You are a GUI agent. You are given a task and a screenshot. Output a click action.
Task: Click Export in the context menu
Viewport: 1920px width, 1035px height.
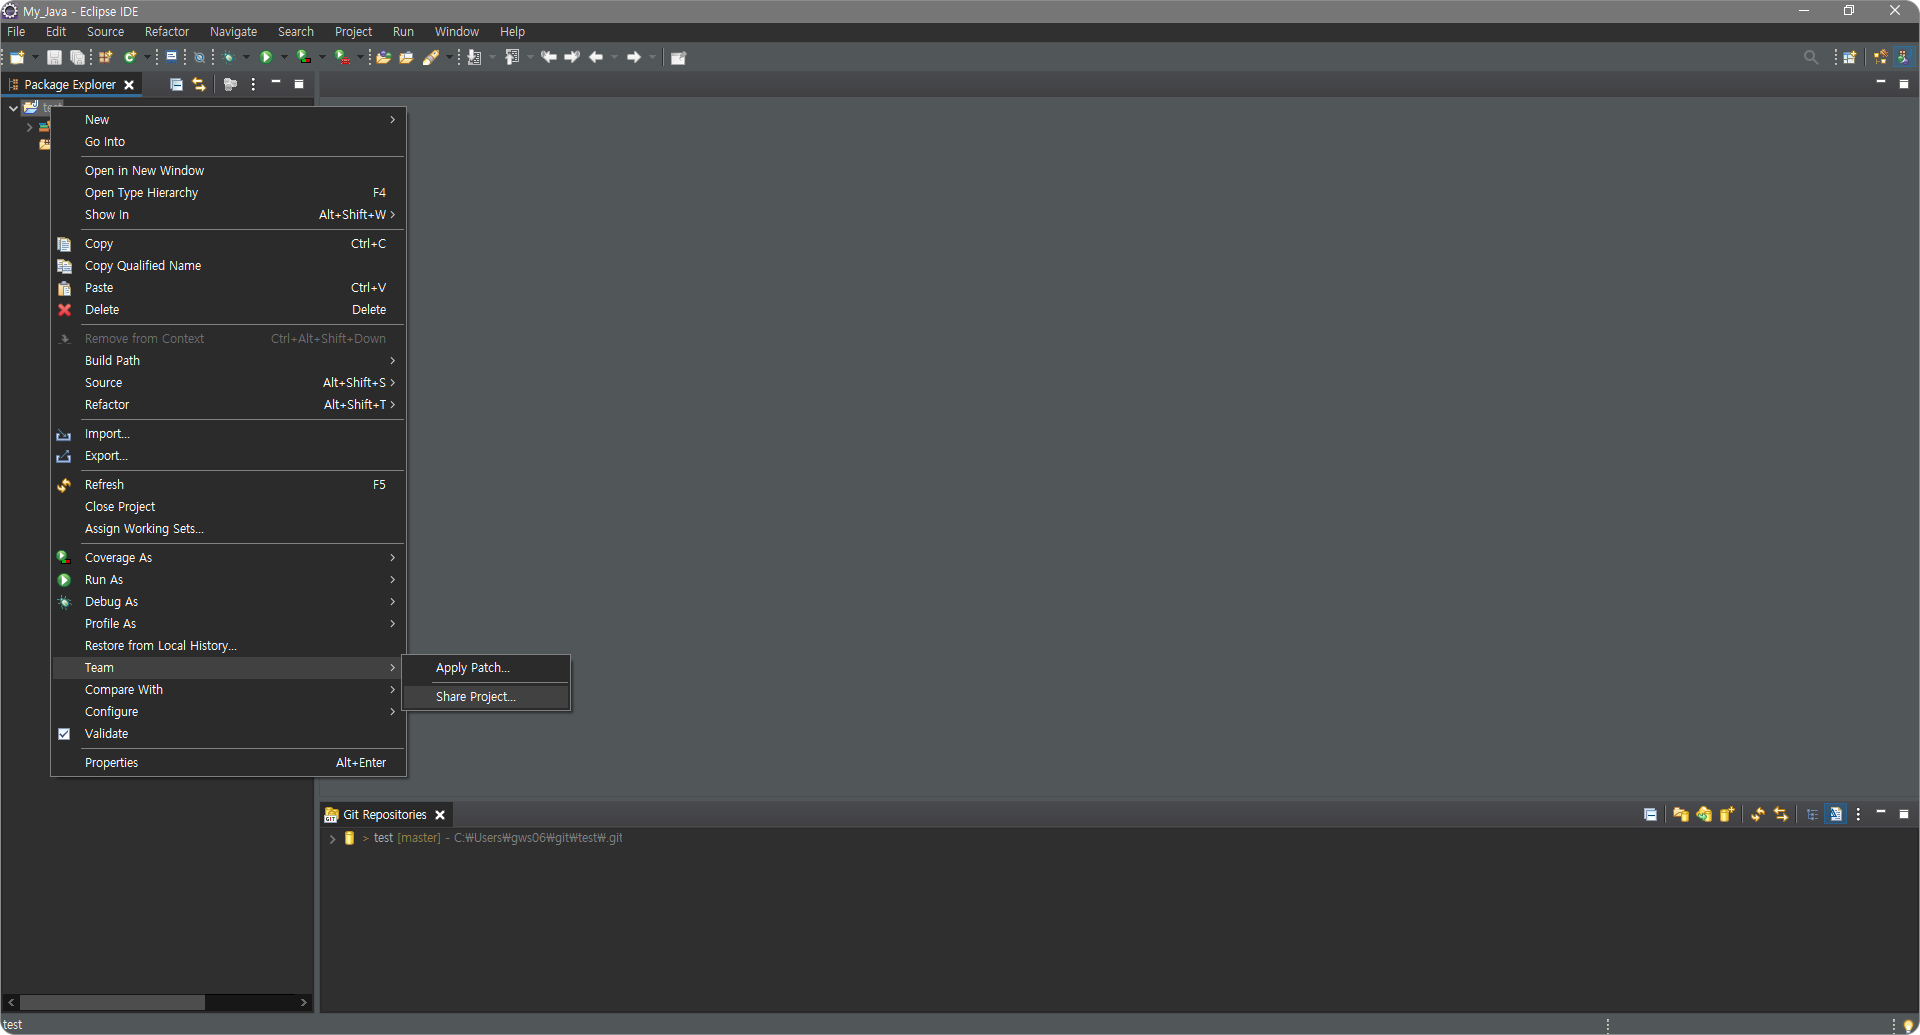point(229,456)
